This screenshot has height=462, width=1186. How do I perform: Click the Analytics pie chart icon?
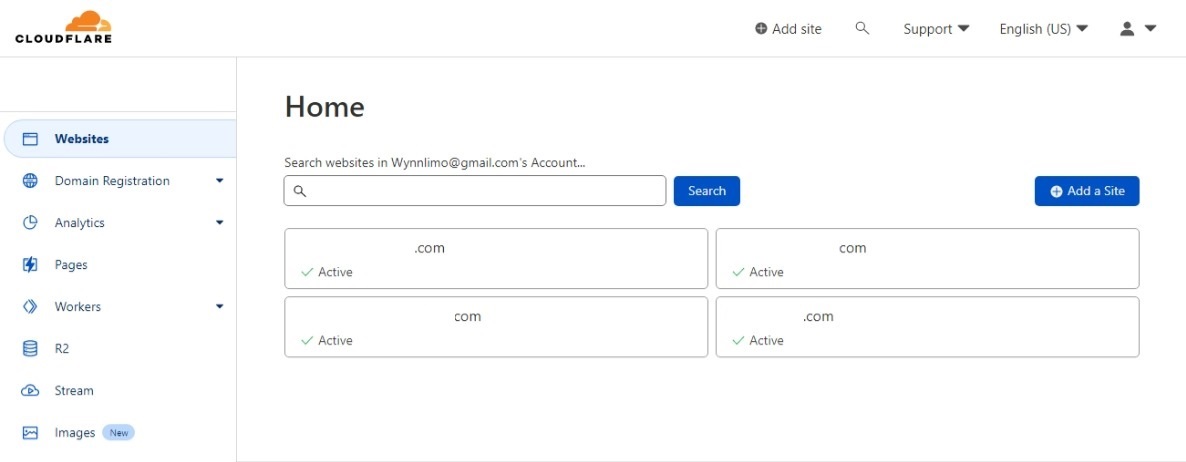(x=30, y=223)
